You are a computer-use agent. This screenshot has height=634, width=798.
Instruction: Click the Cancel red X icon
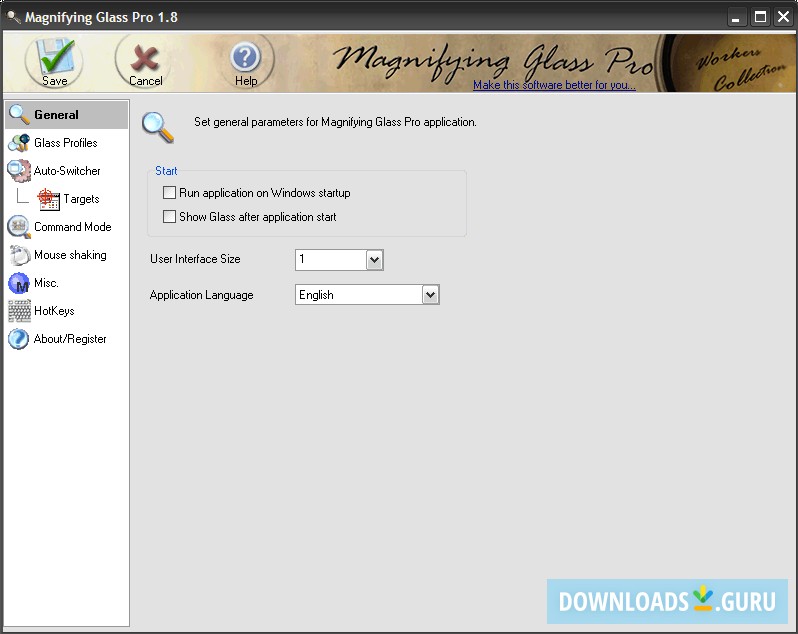tap(145, 57)
